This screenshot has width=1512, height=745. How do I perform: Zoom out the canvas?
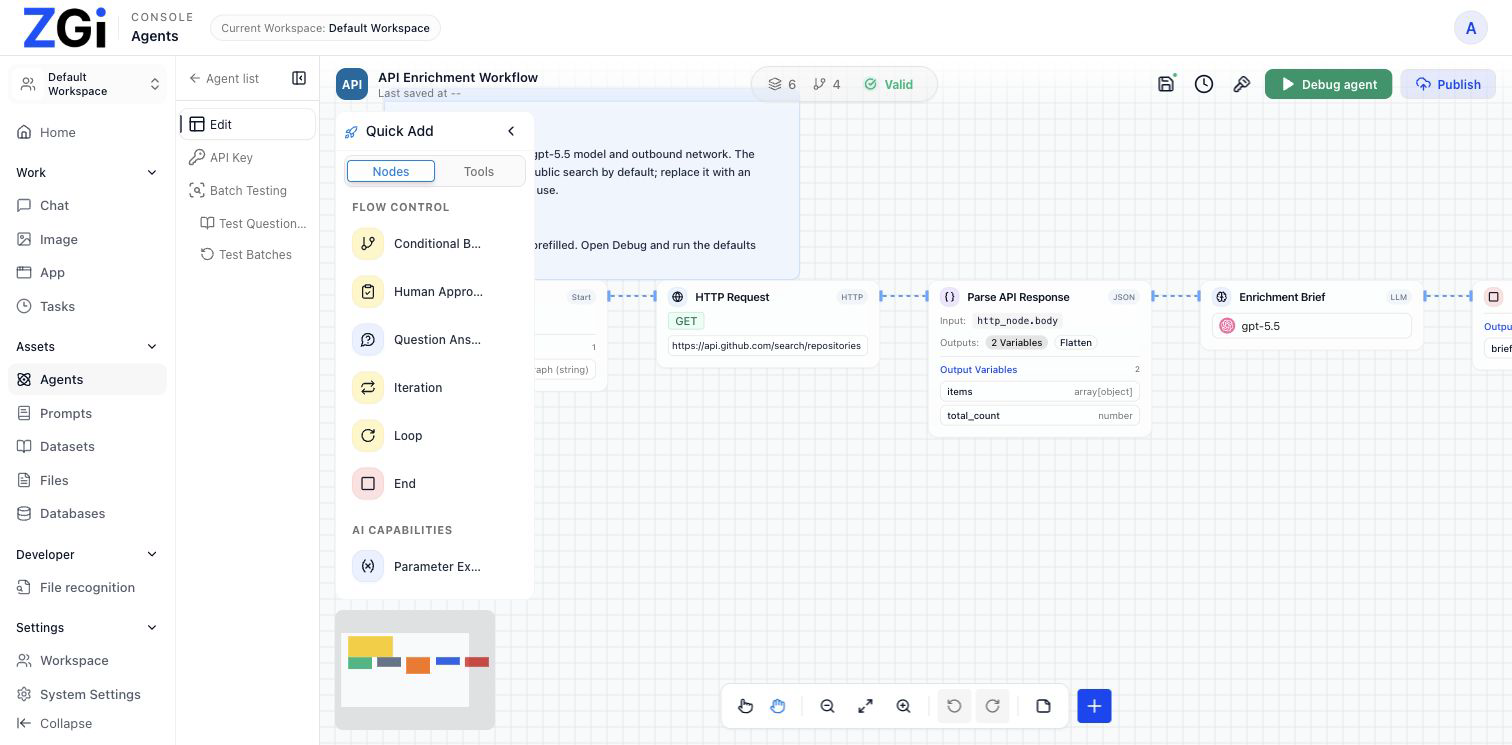[x=827, y=706]
